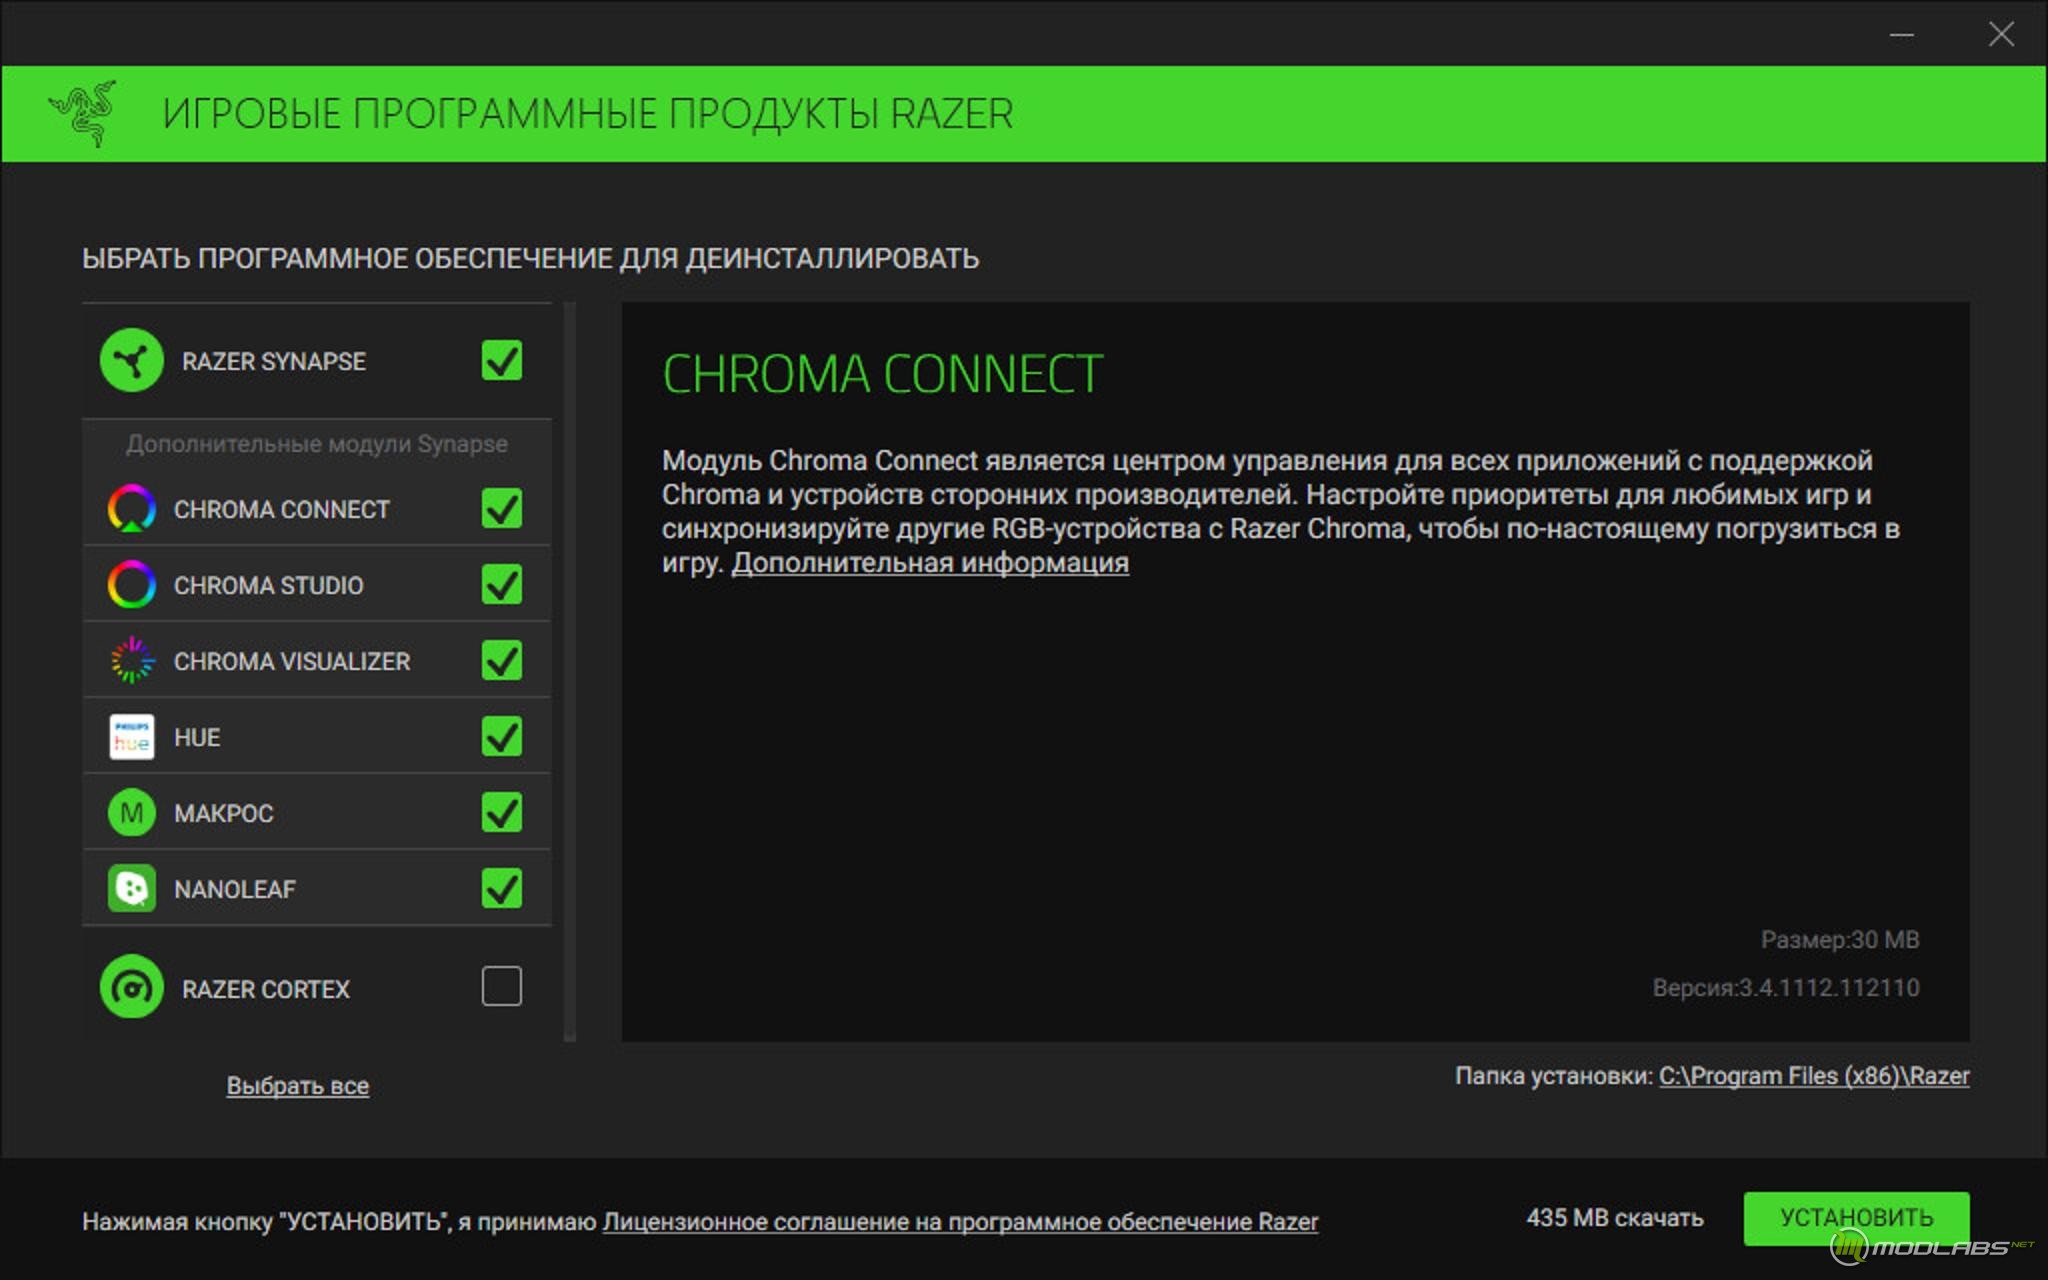Uncheck the МАКРОС module checkbox
This screenshot has height=1280, width=2048.
[x=502, y=812]
